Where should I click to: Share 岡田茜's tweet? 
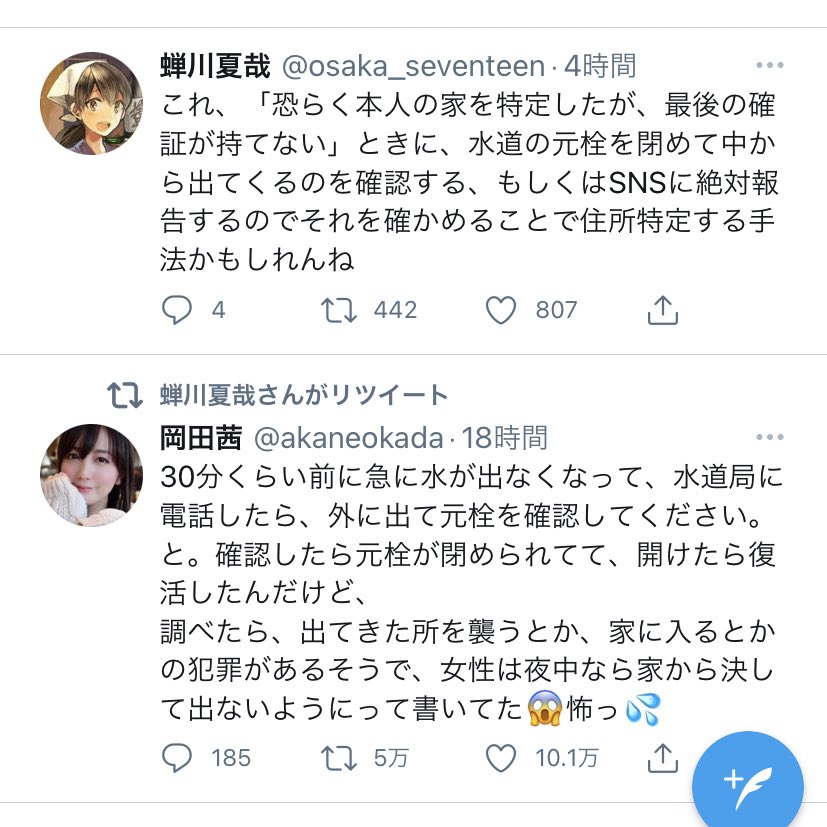665,758
